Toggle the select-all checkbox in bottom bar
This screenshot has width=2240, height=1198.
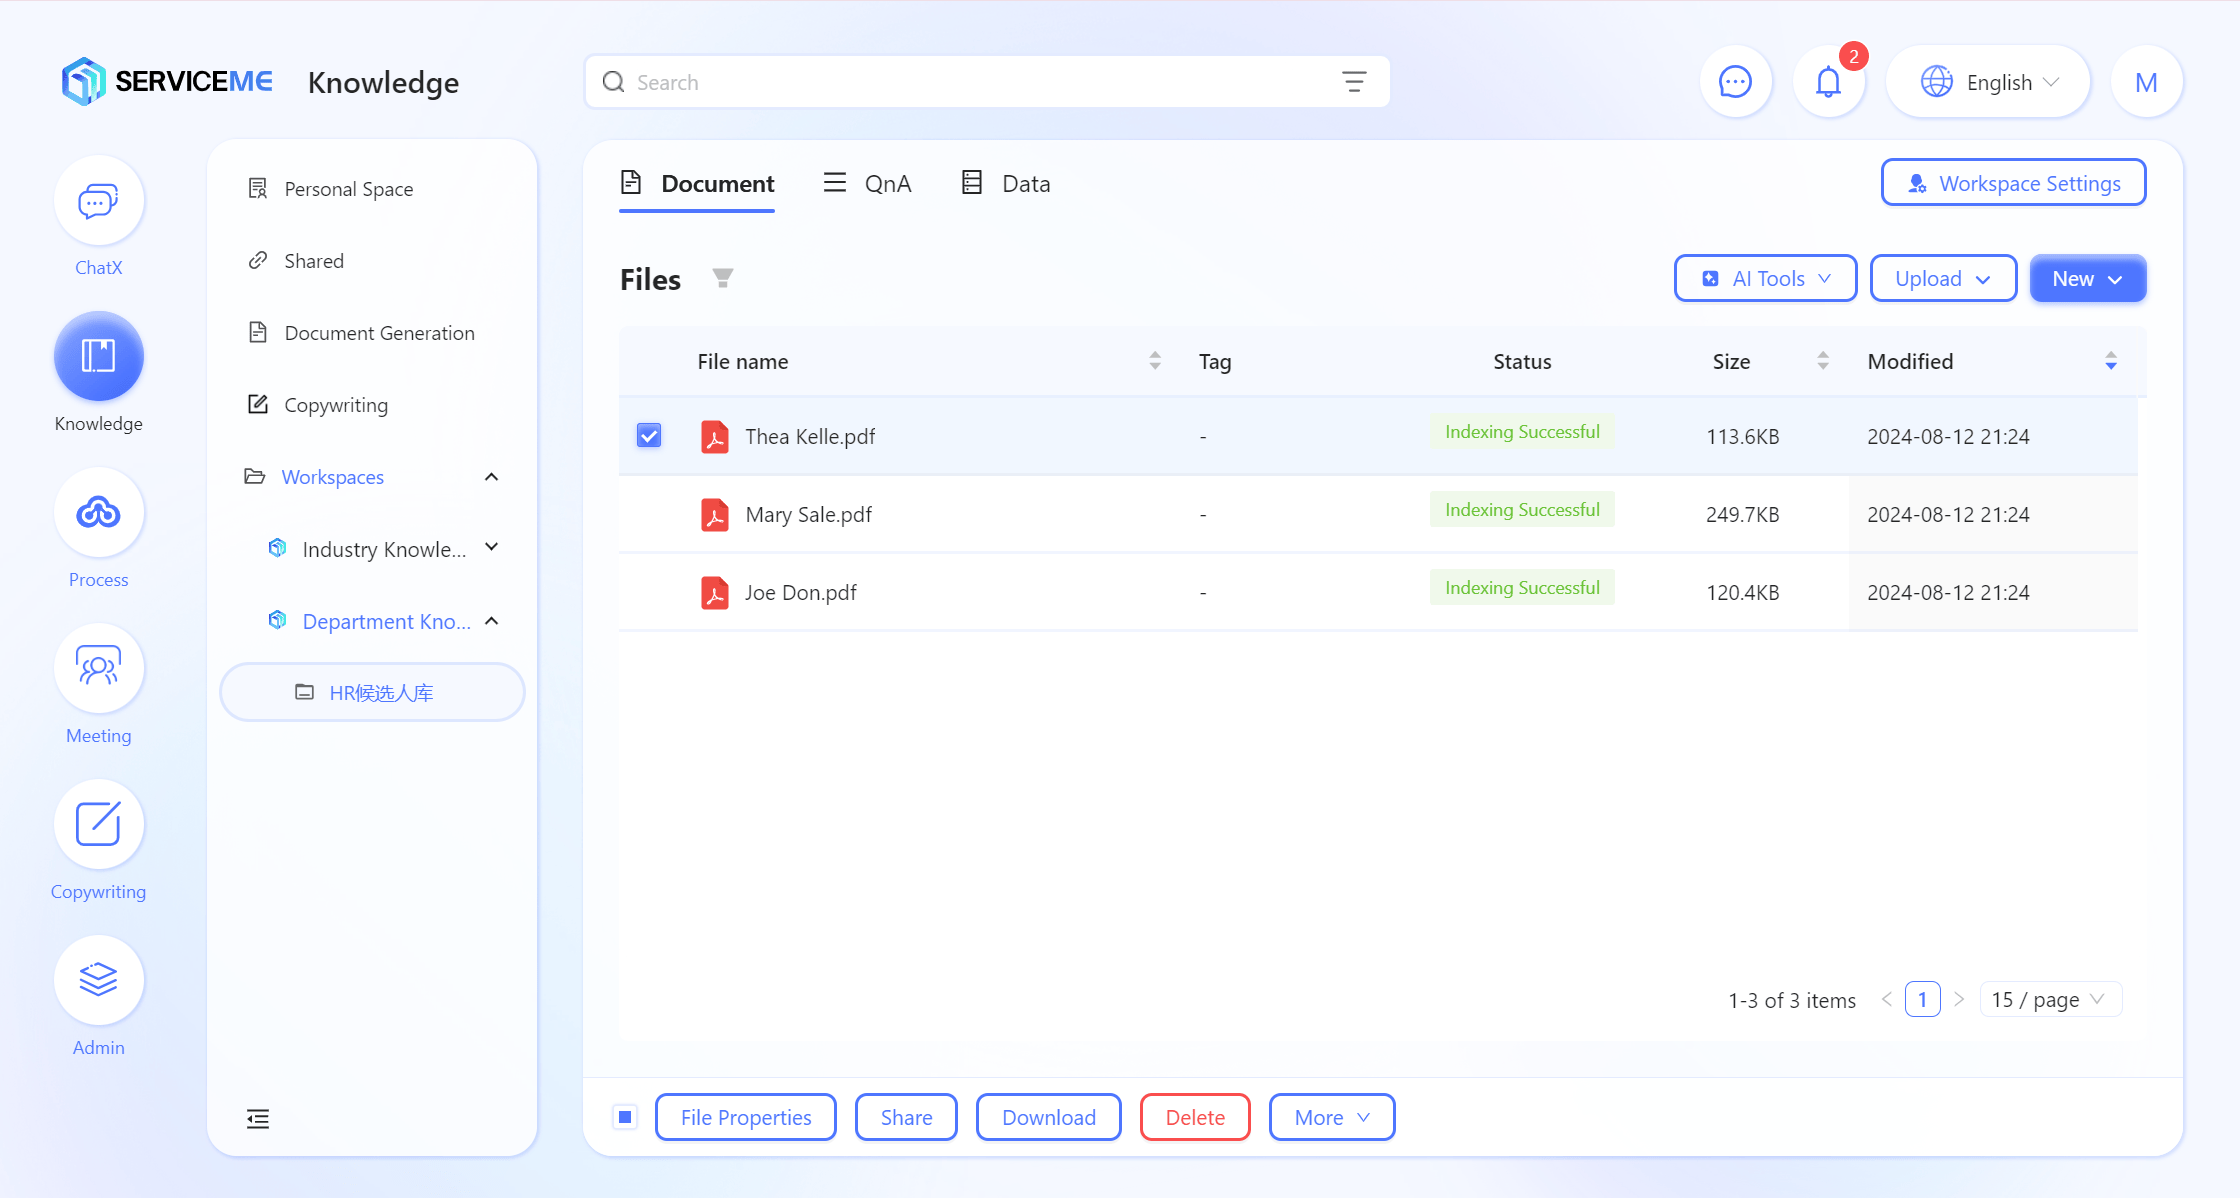pyautogui.click(x=625, y=1117)
